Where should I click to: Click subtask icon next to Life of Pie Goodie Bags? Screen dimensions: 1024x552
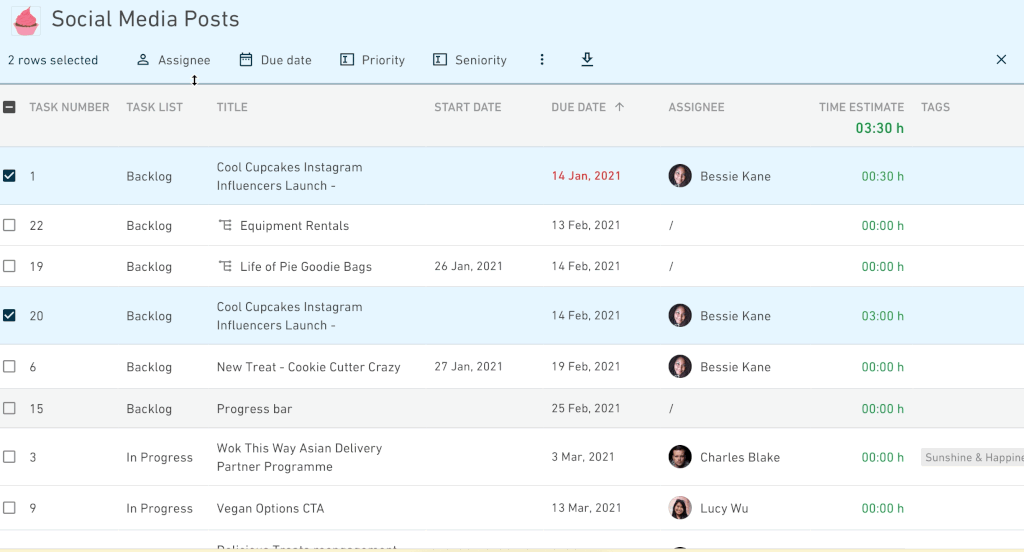coord(225,267)
